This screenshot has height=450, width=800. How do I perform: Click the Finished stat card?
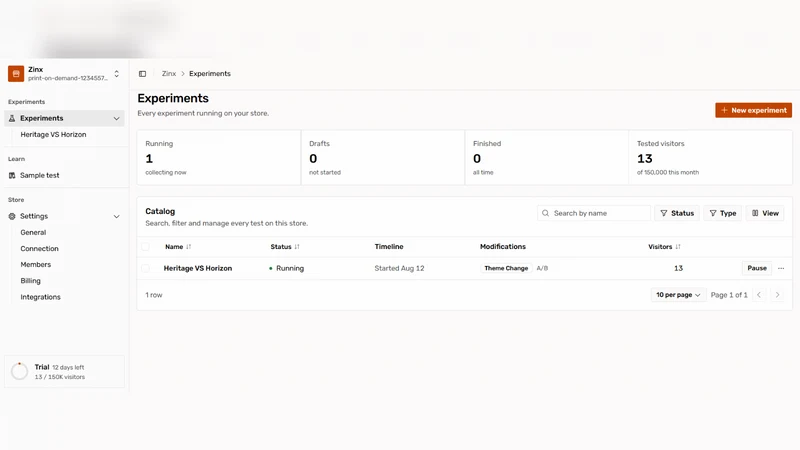click(546, 157)
